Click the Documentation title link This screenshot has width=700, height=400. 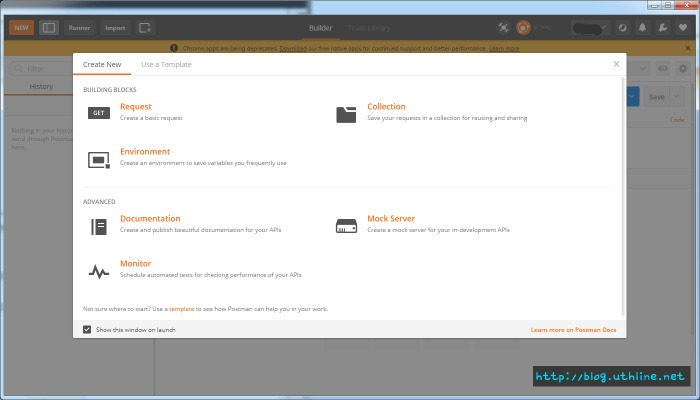point(150,218)
